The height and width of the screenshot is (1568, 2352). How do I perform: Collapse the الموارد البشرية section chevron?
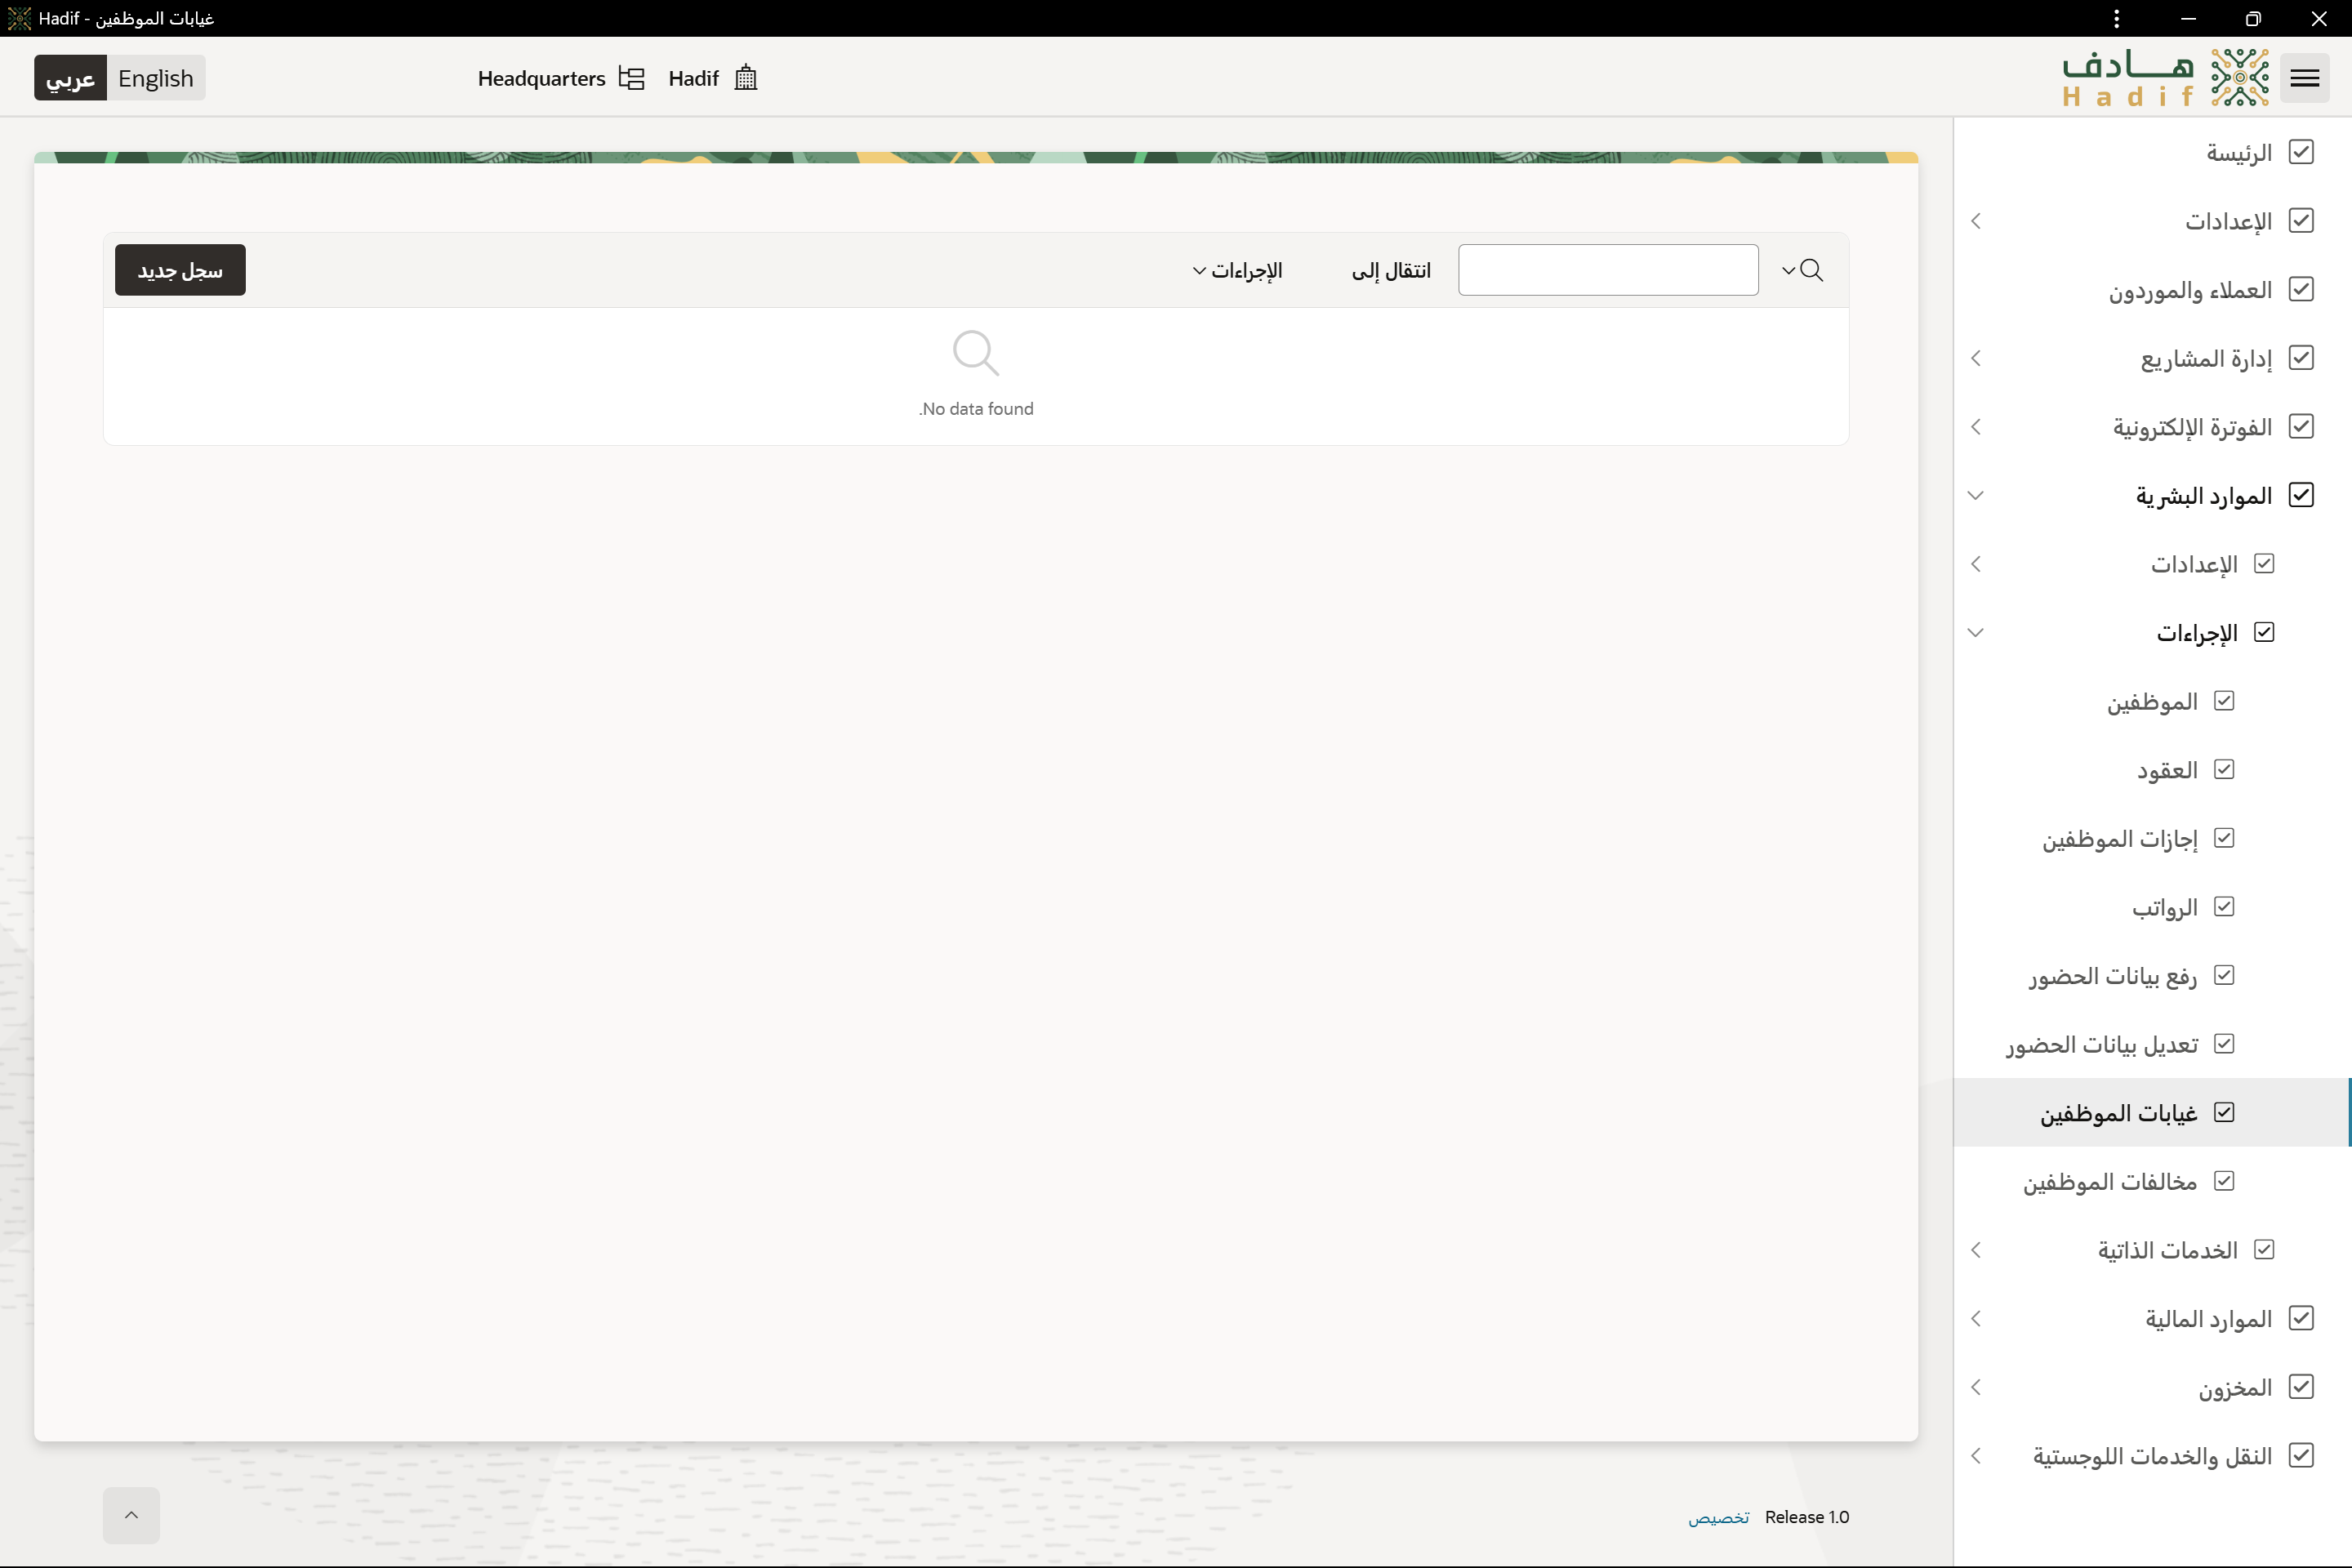(x=1976, y=495)
